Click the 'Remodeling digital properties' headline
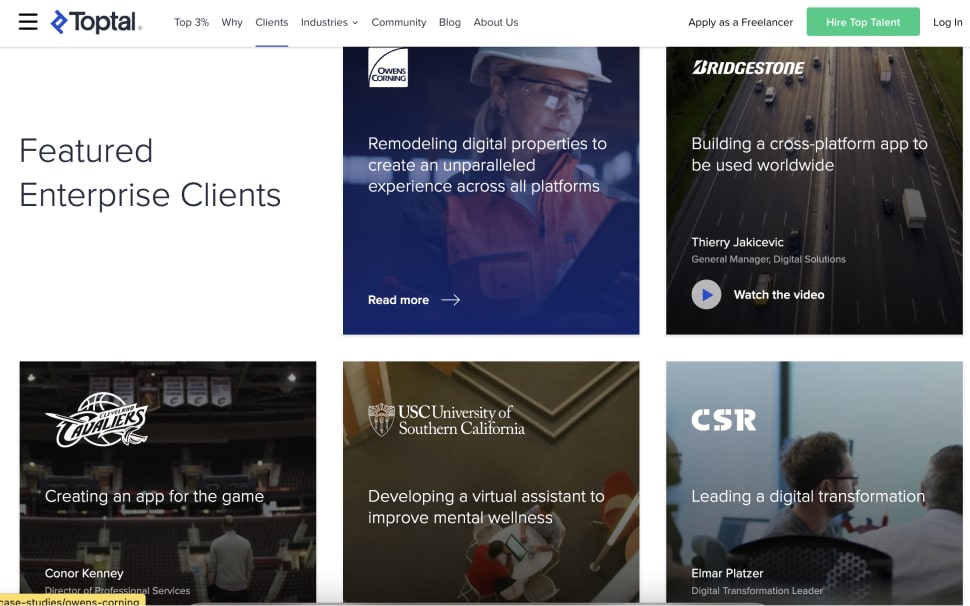 pos(487,165)
